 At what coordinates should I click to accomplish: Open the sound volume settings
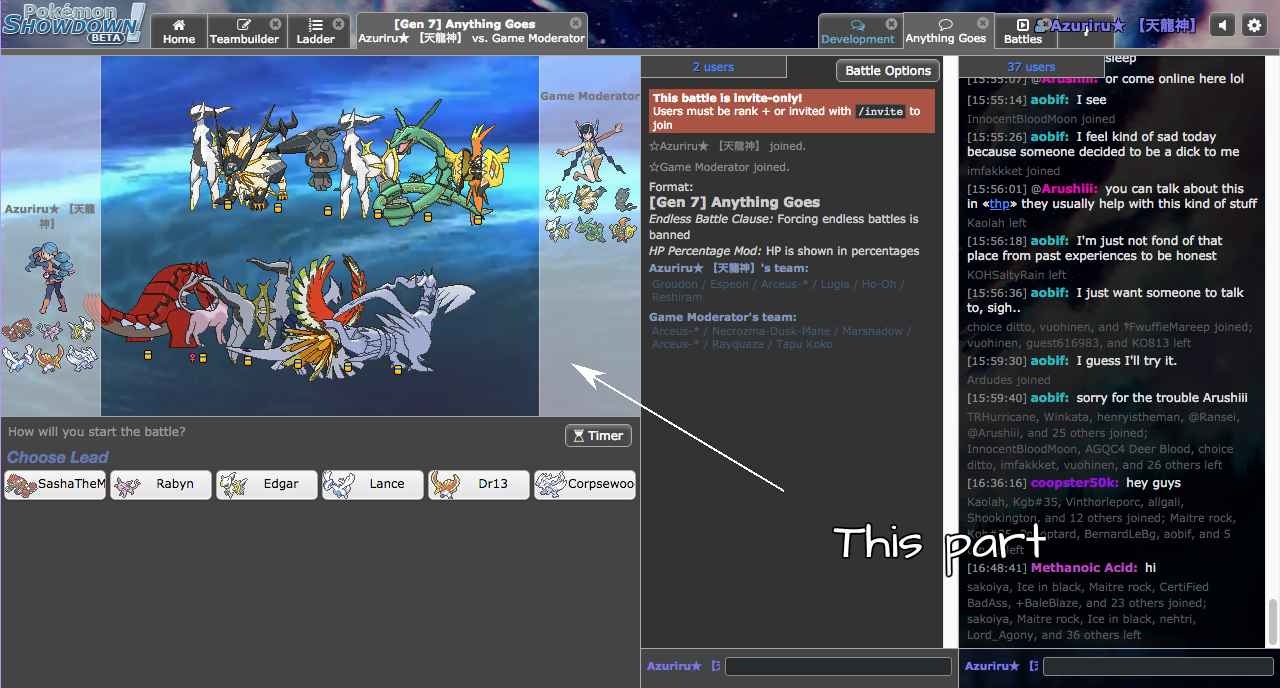point(1222,25)
